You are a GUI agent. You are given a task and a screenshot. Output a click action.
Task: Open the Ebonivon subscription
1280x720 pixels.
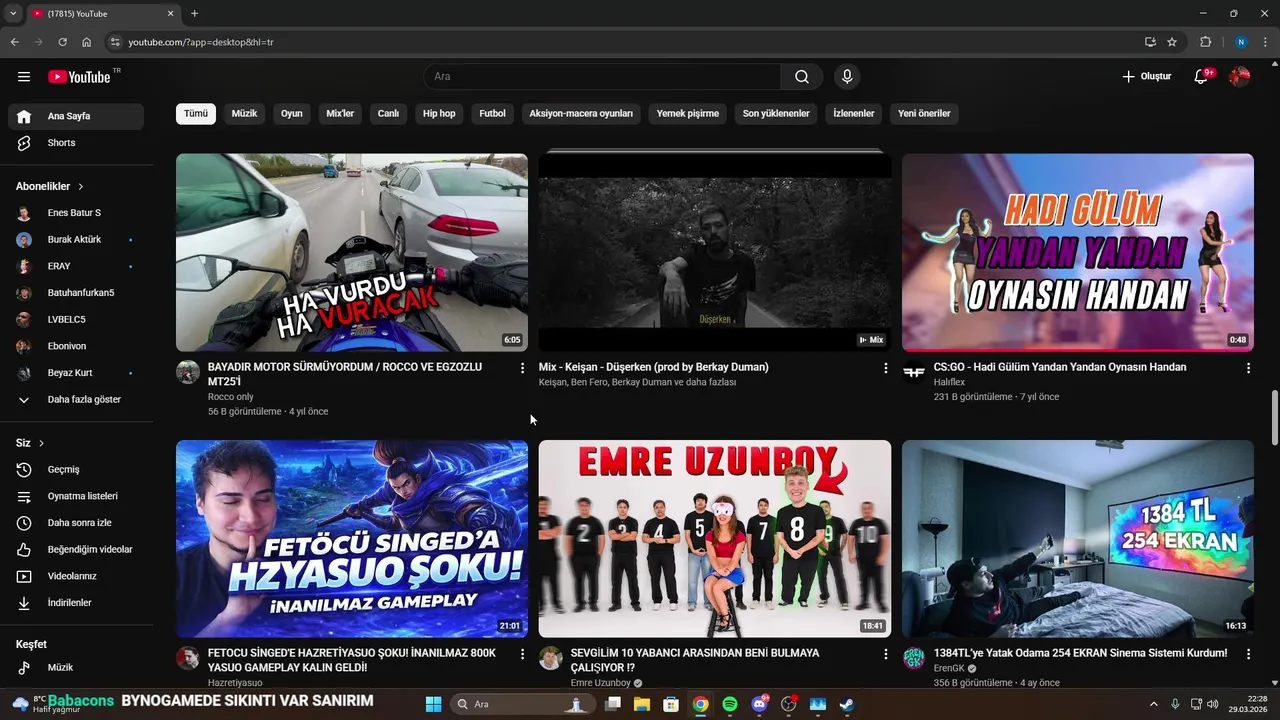coord(76,346)
